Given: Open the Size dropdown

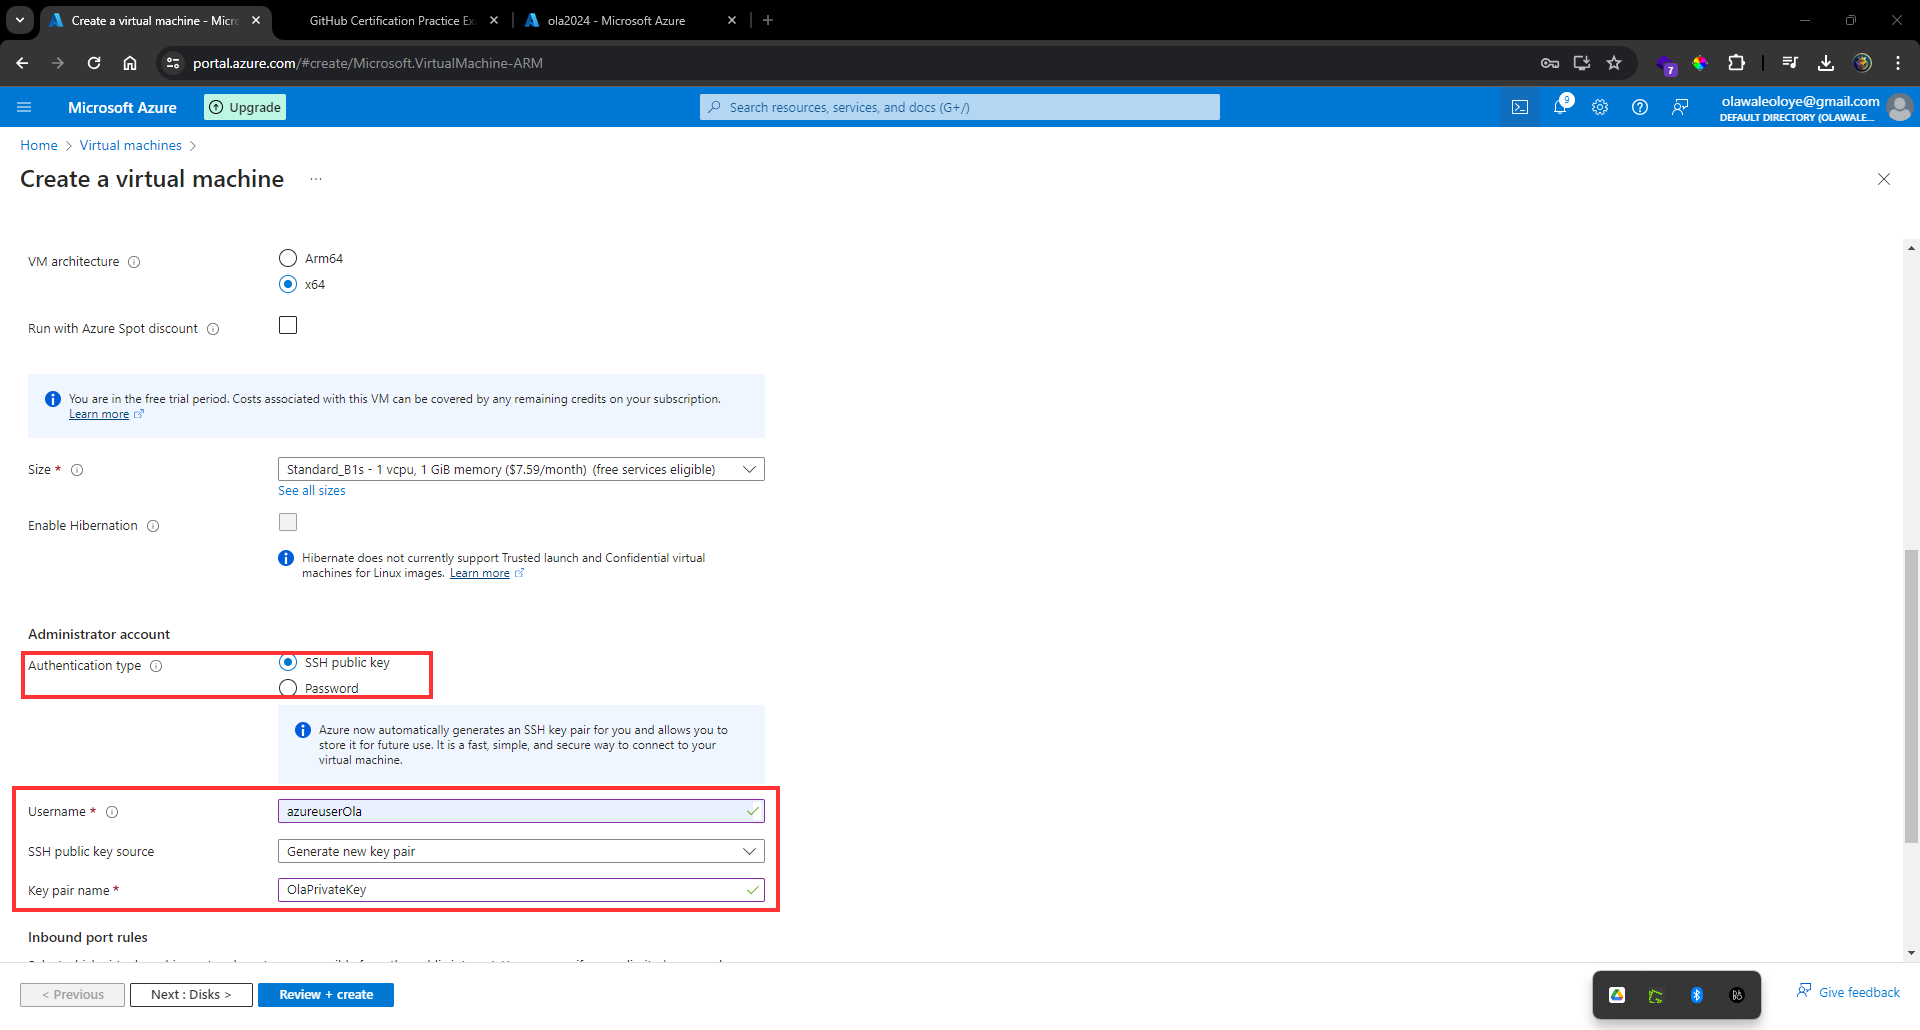Looking at the screenshot, I should [x=521, y=469].
